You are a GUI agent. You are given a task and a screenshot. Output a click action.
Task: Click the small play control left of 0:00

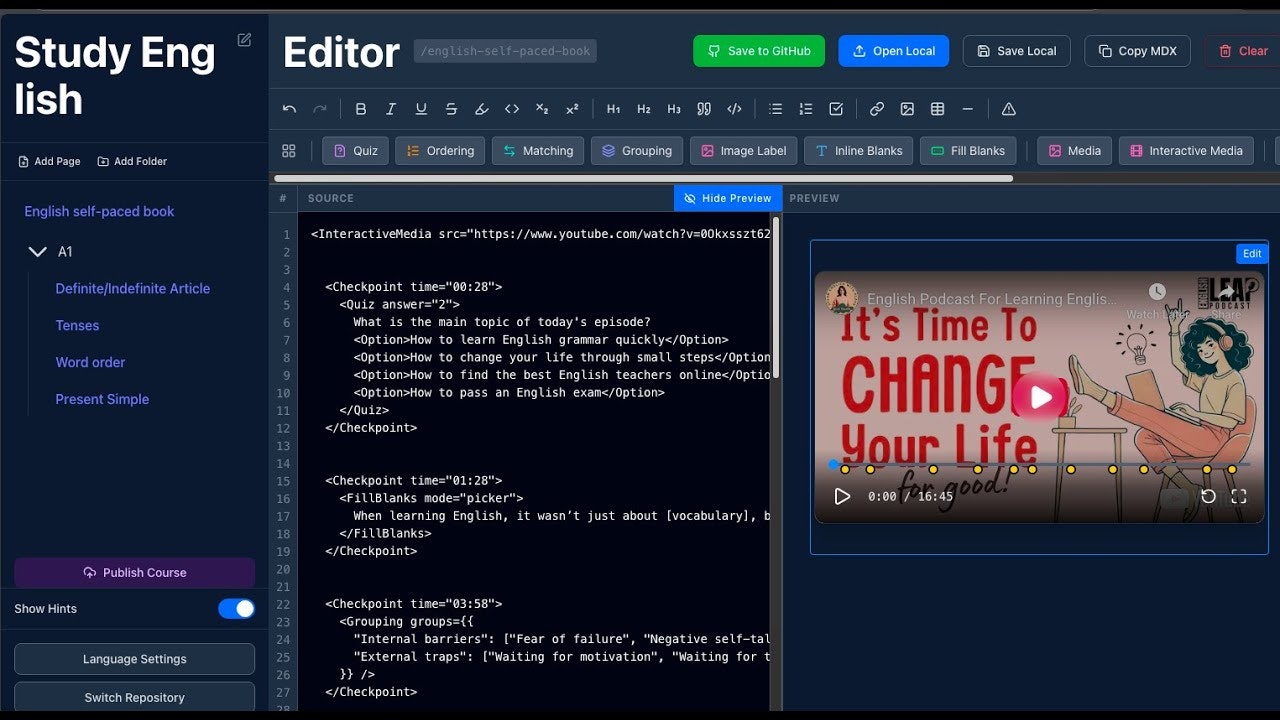click(842, 496)
